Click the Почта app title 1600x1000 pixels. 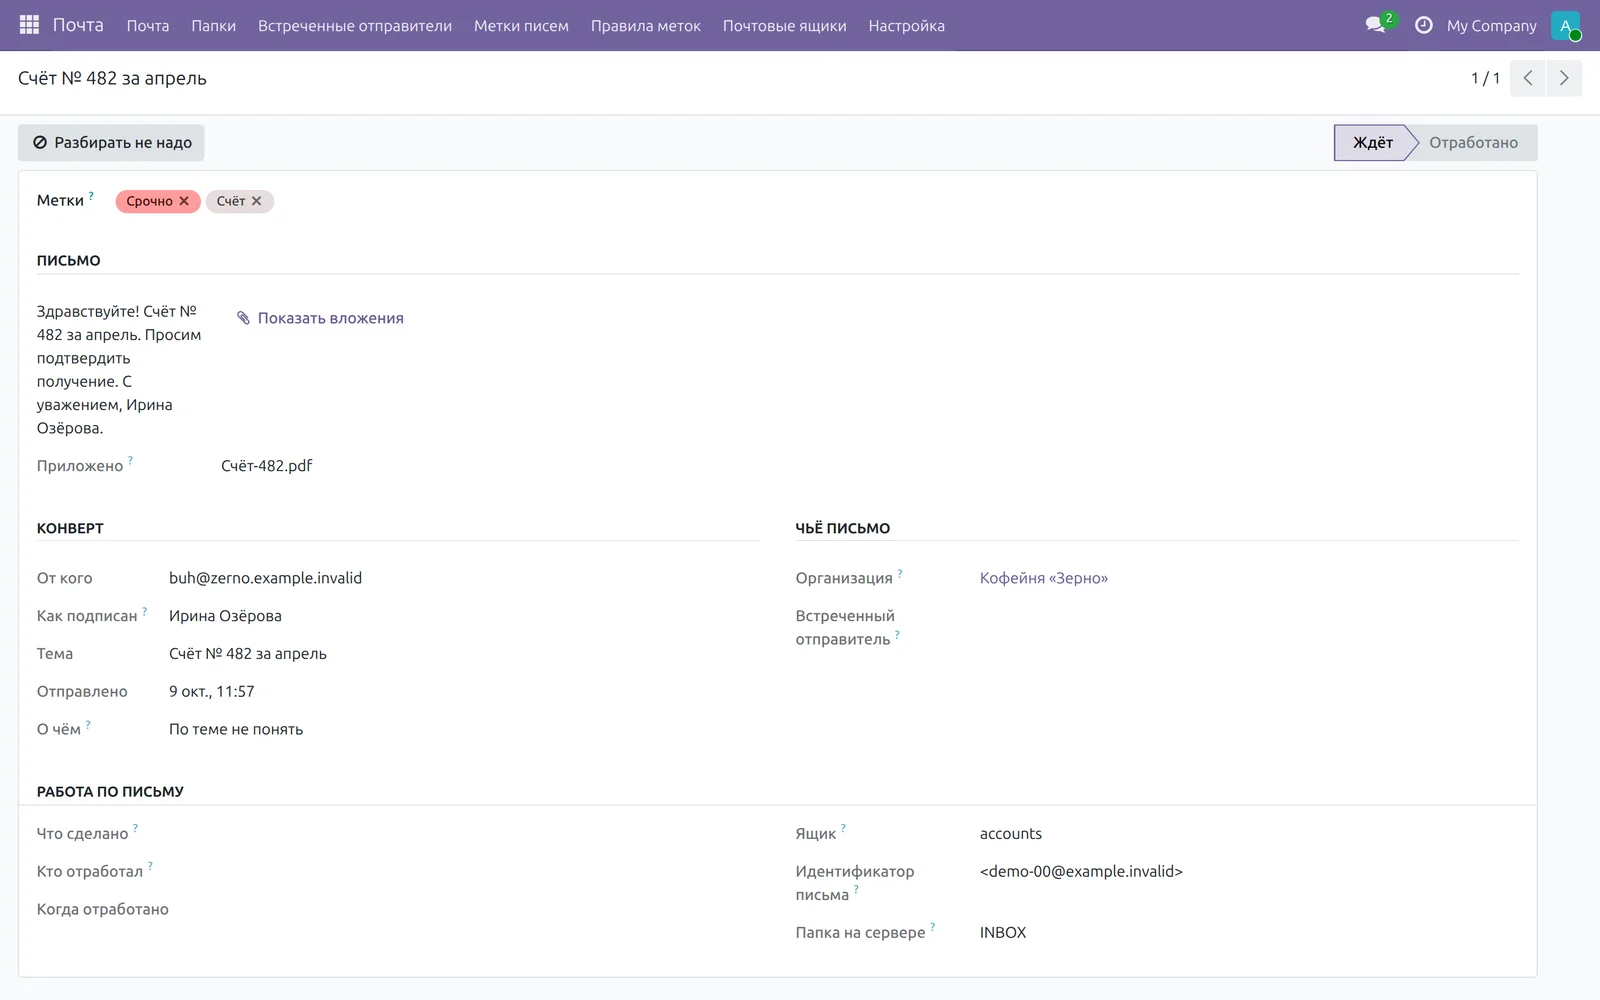[x=78, y=25]
